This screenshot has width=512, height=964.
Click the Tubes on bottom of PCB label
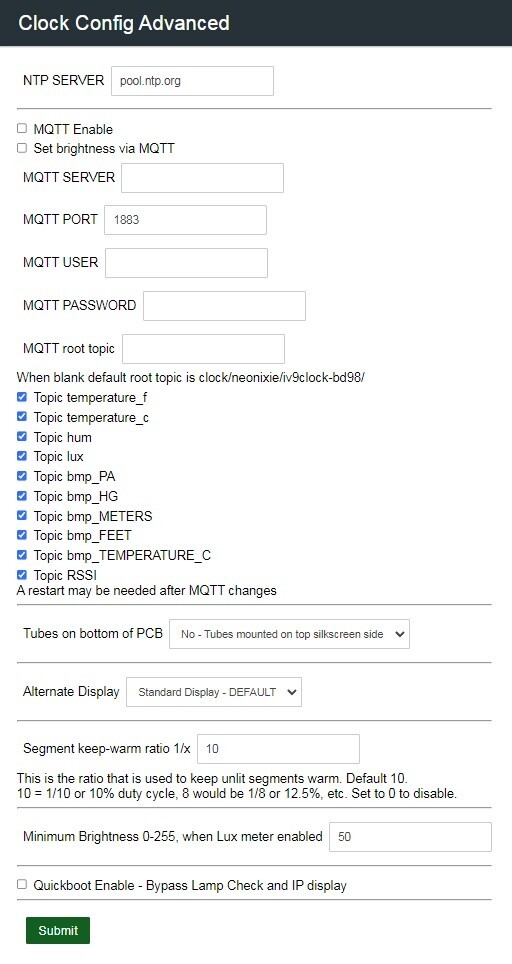(x=93, y=633)
